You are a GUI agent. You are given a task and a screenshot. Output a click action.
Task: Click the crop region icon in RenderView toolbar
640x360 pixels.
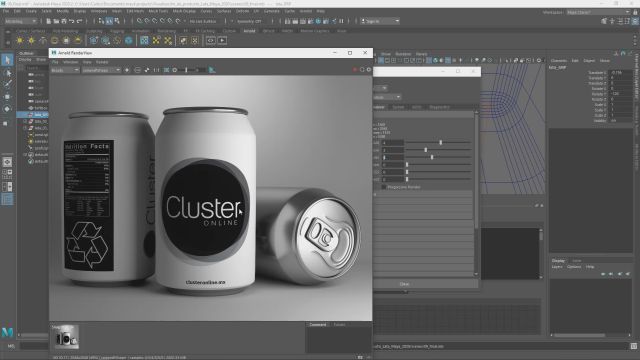point(166,70)
